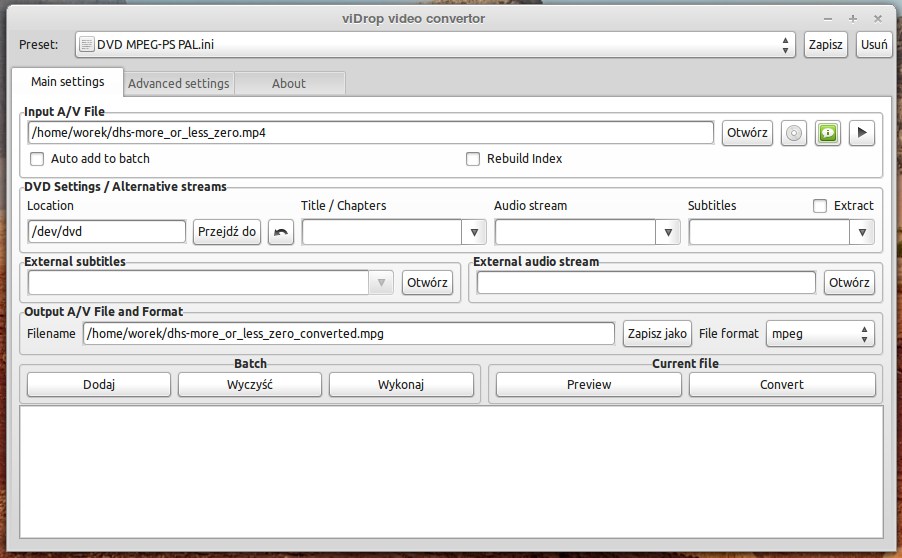
Task: Click the Zapisz jako button
Action: tap(657, 334)
